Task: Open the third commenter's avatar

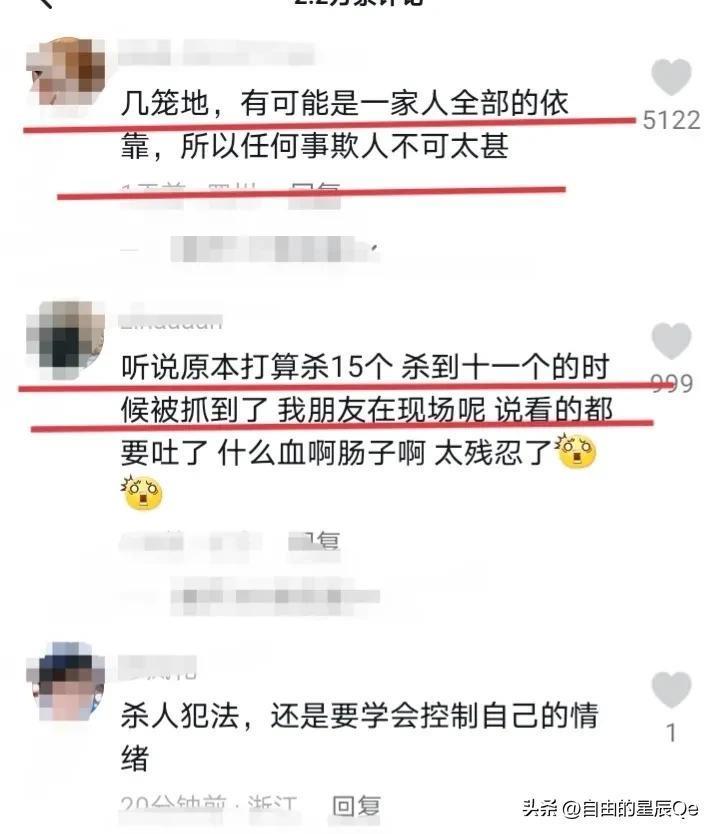Action: pyautogui.click(x=65, y=681)
